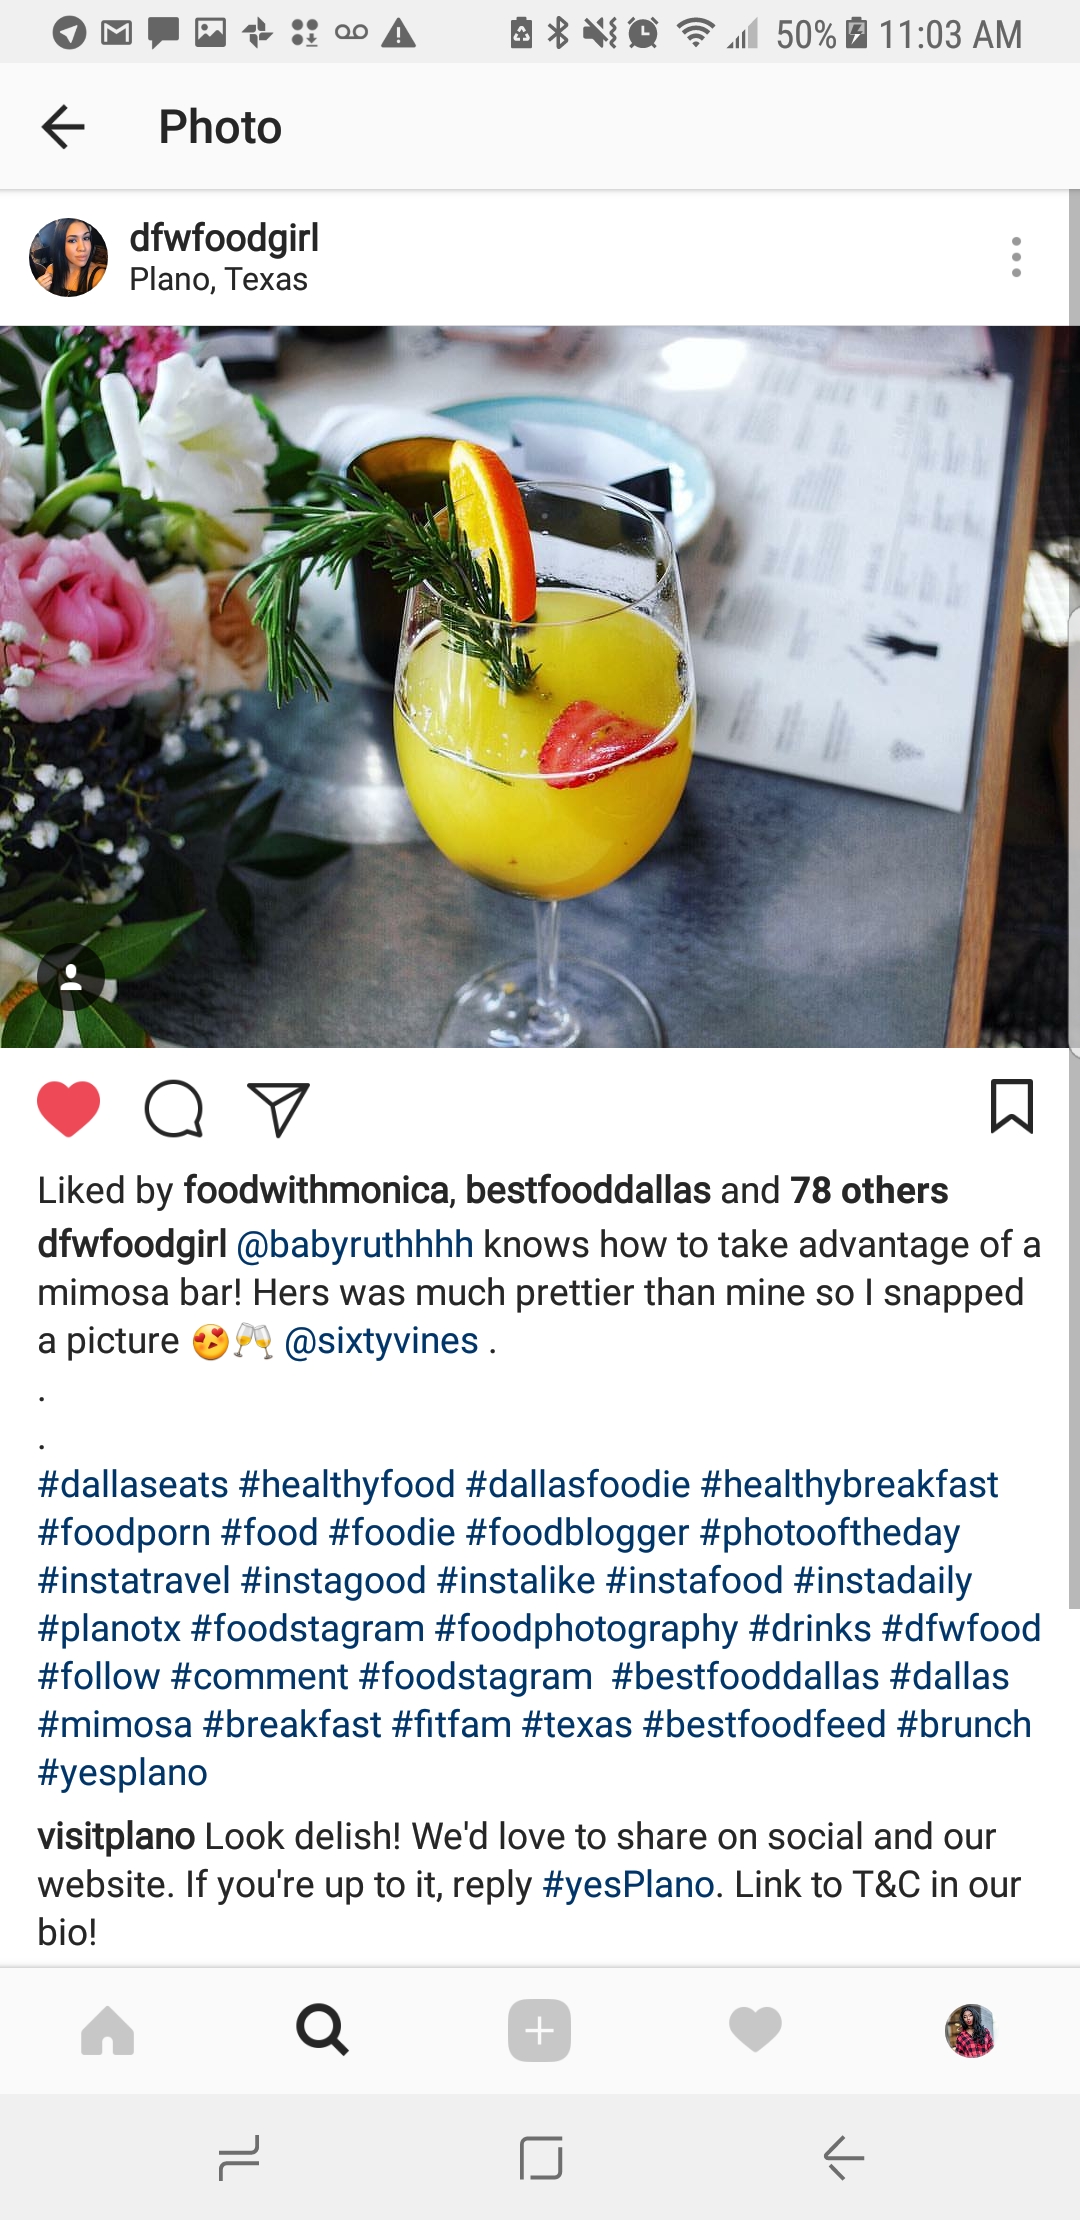Open the Activity heart tab
Image resolution: width=1080 pixels, height=2220 pixels.
click(755, 2030)
